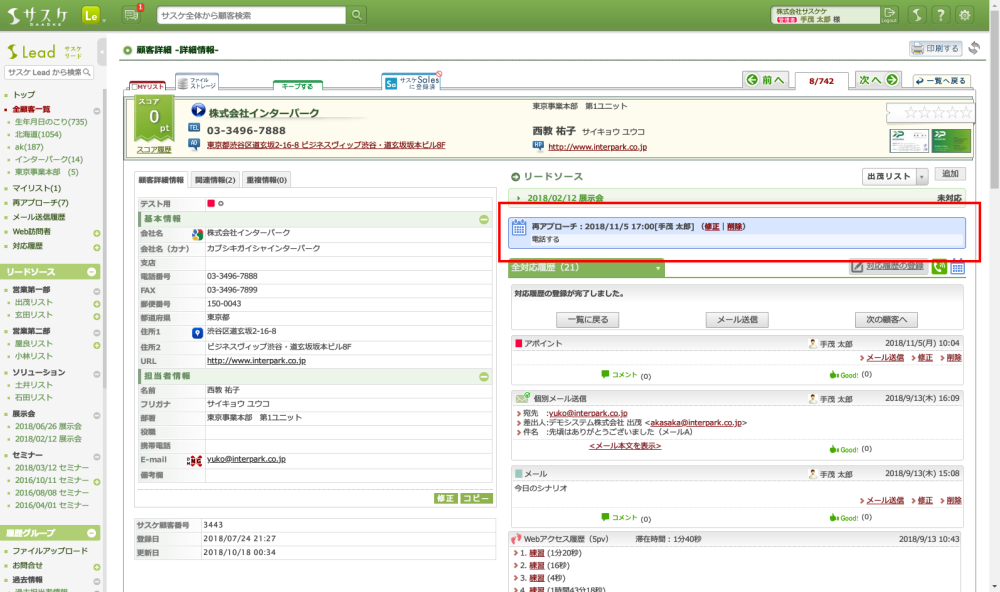Click the five-star rating widget

[x=930, y=113]
